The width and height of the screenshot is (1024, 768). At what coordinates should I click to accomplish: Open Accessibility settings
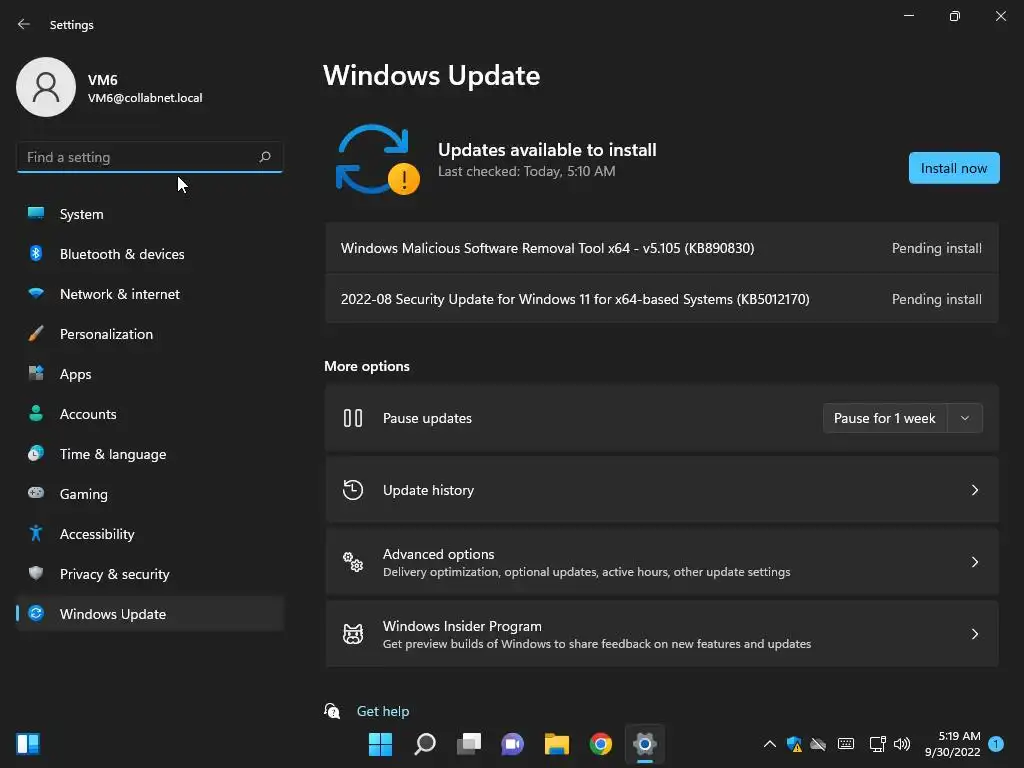[x=150, y=534]
